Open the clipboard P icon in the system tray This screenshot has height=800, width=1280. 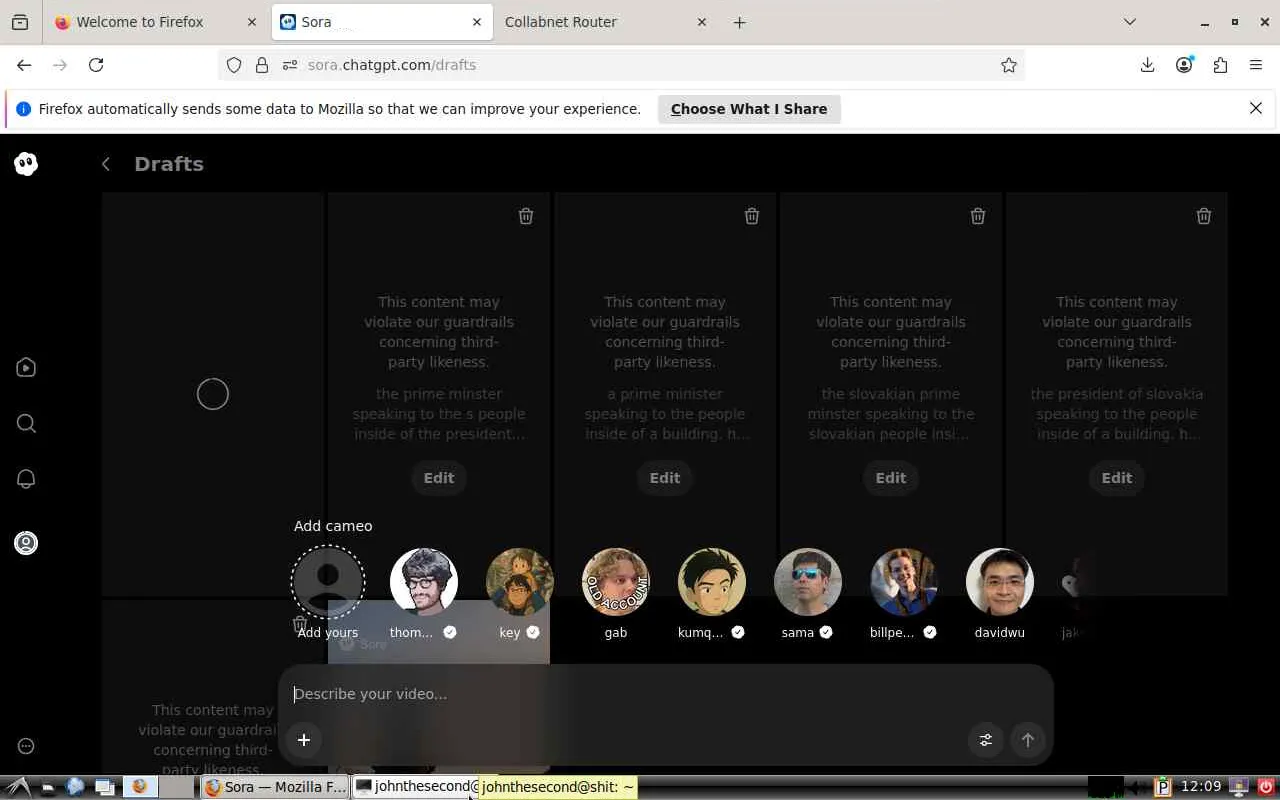click(x=1163, y=787)
